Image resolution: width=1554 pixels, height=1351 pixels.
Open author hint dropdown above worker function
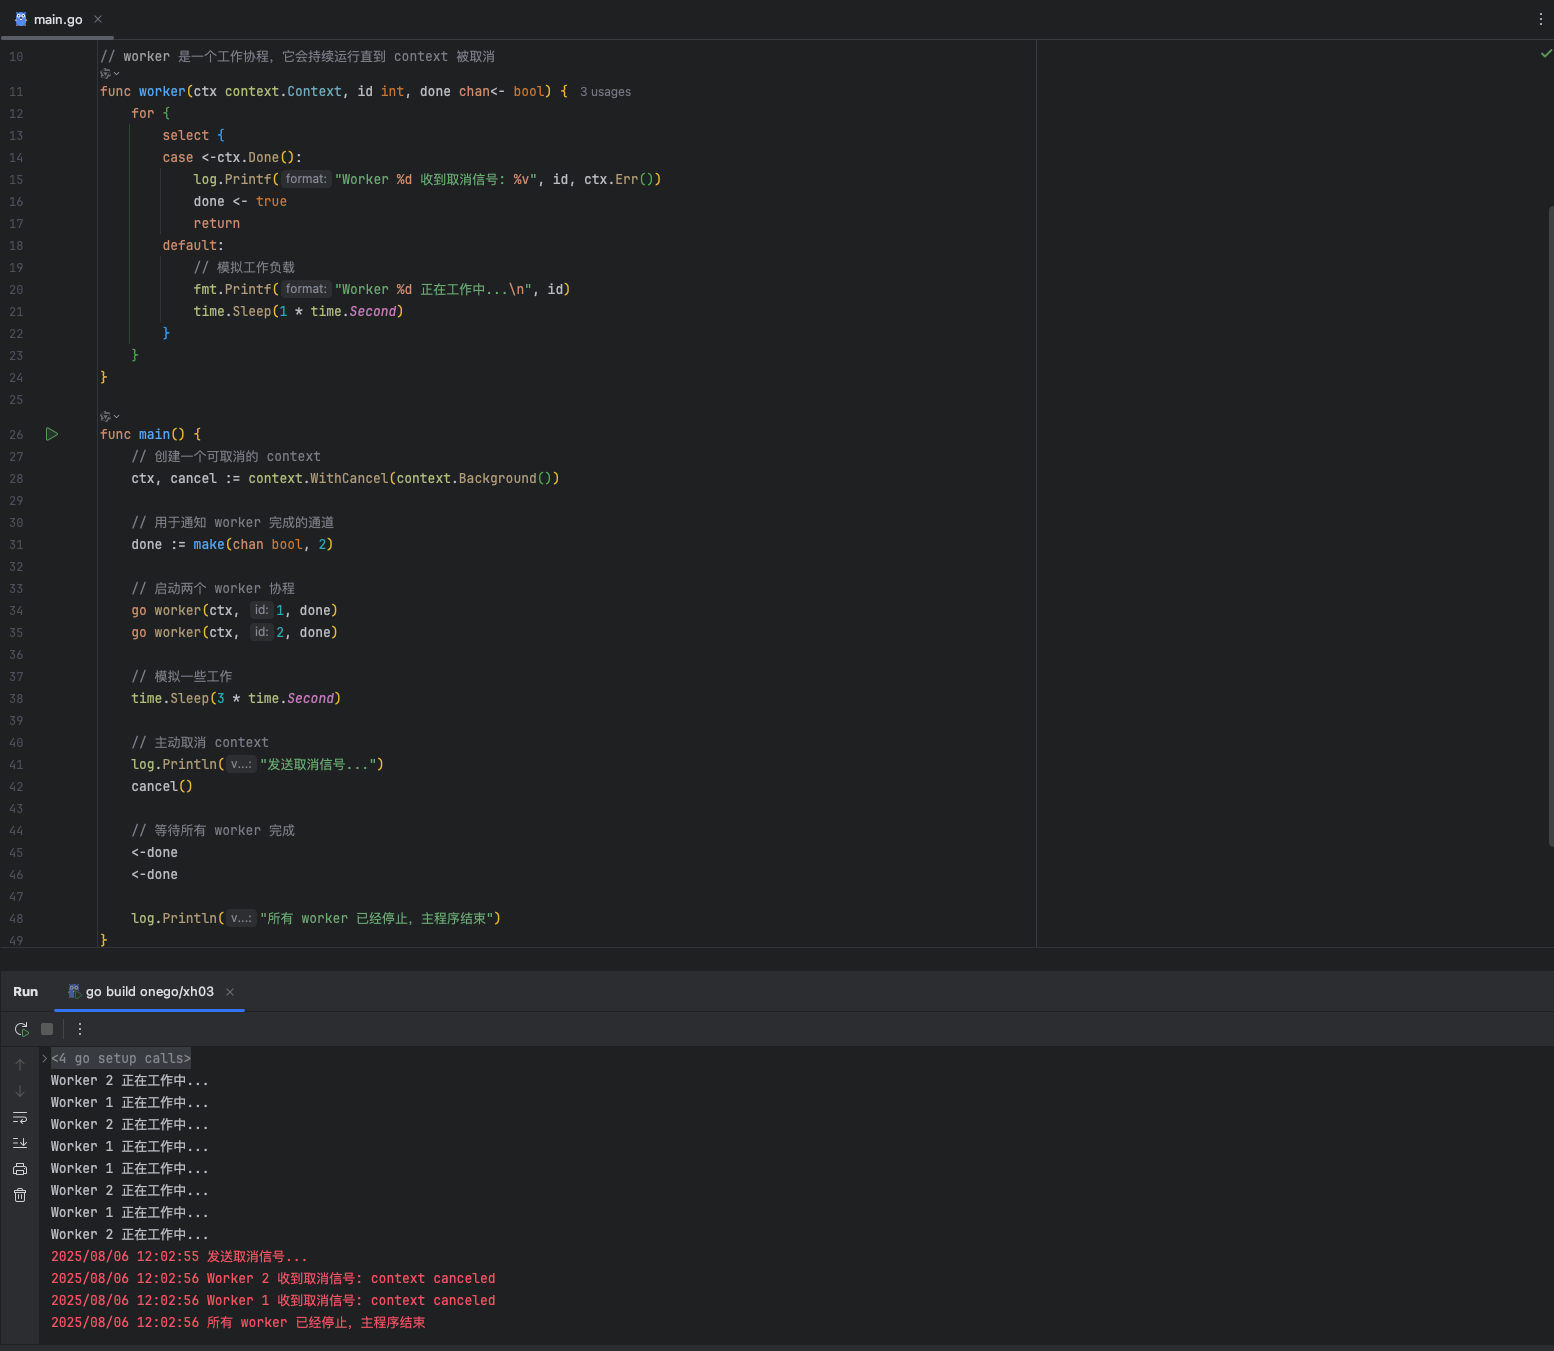[110, 74]
